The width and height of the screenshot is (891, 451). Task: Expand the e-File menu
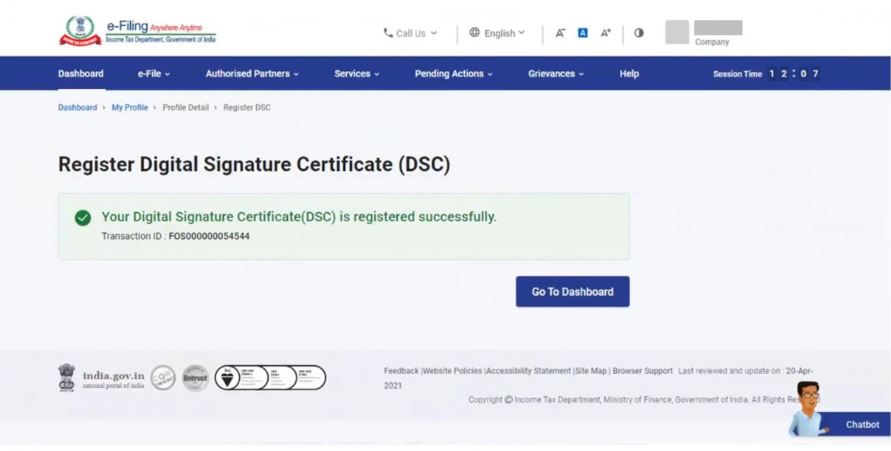[x=154, y=74]
